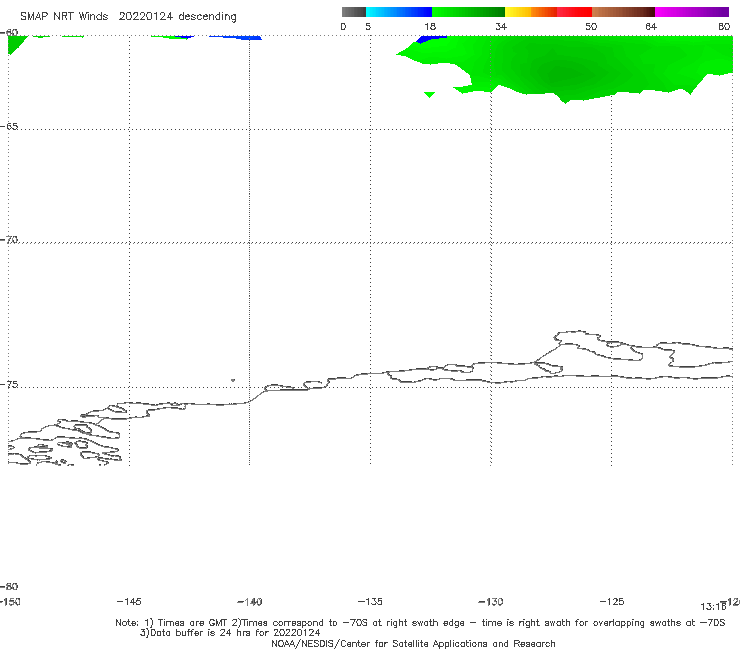Click the NOAA/NESDIS credit line
This screenshot has width=740, height=650.
[x=413, y=644]
